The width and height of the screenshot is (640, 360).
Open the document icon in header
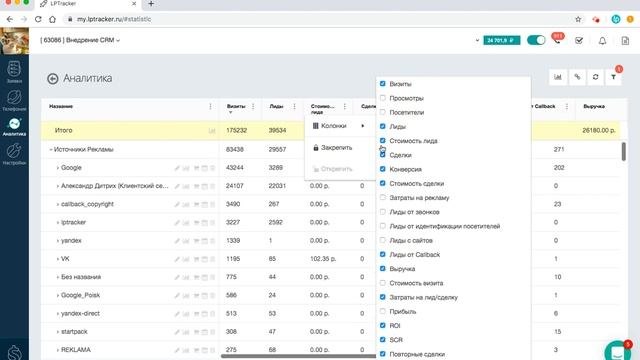click(x=625, y=41)
